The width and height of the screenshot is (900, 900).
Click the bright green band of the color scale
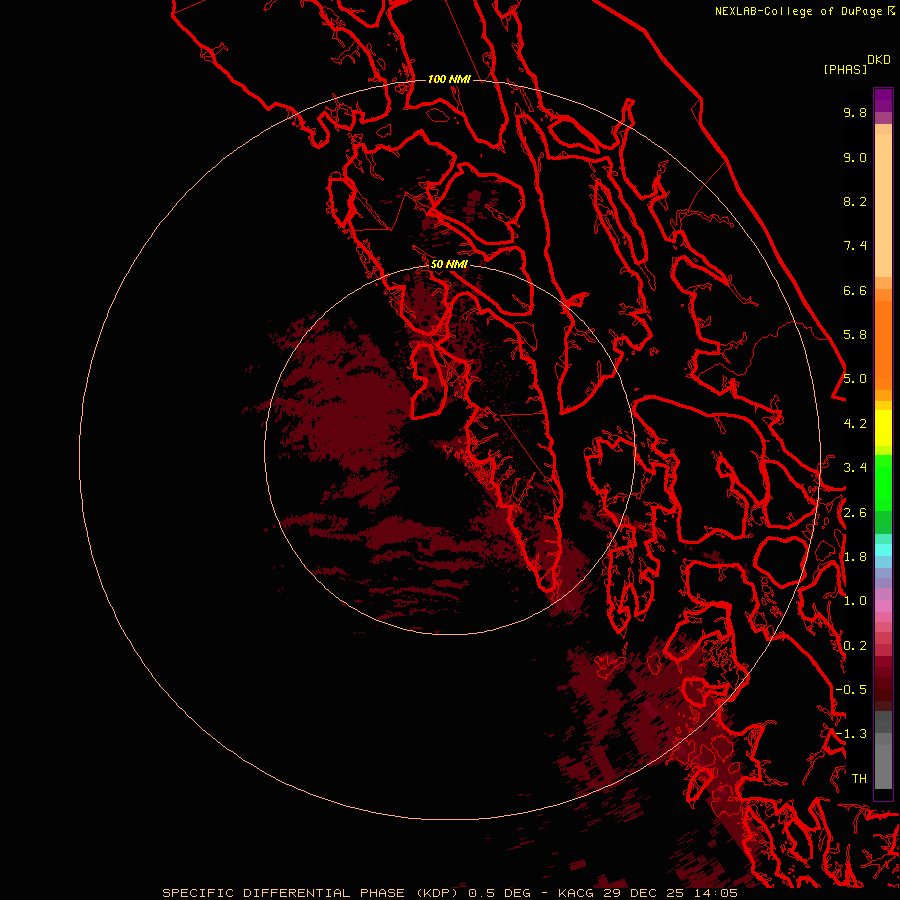(883, 484)
